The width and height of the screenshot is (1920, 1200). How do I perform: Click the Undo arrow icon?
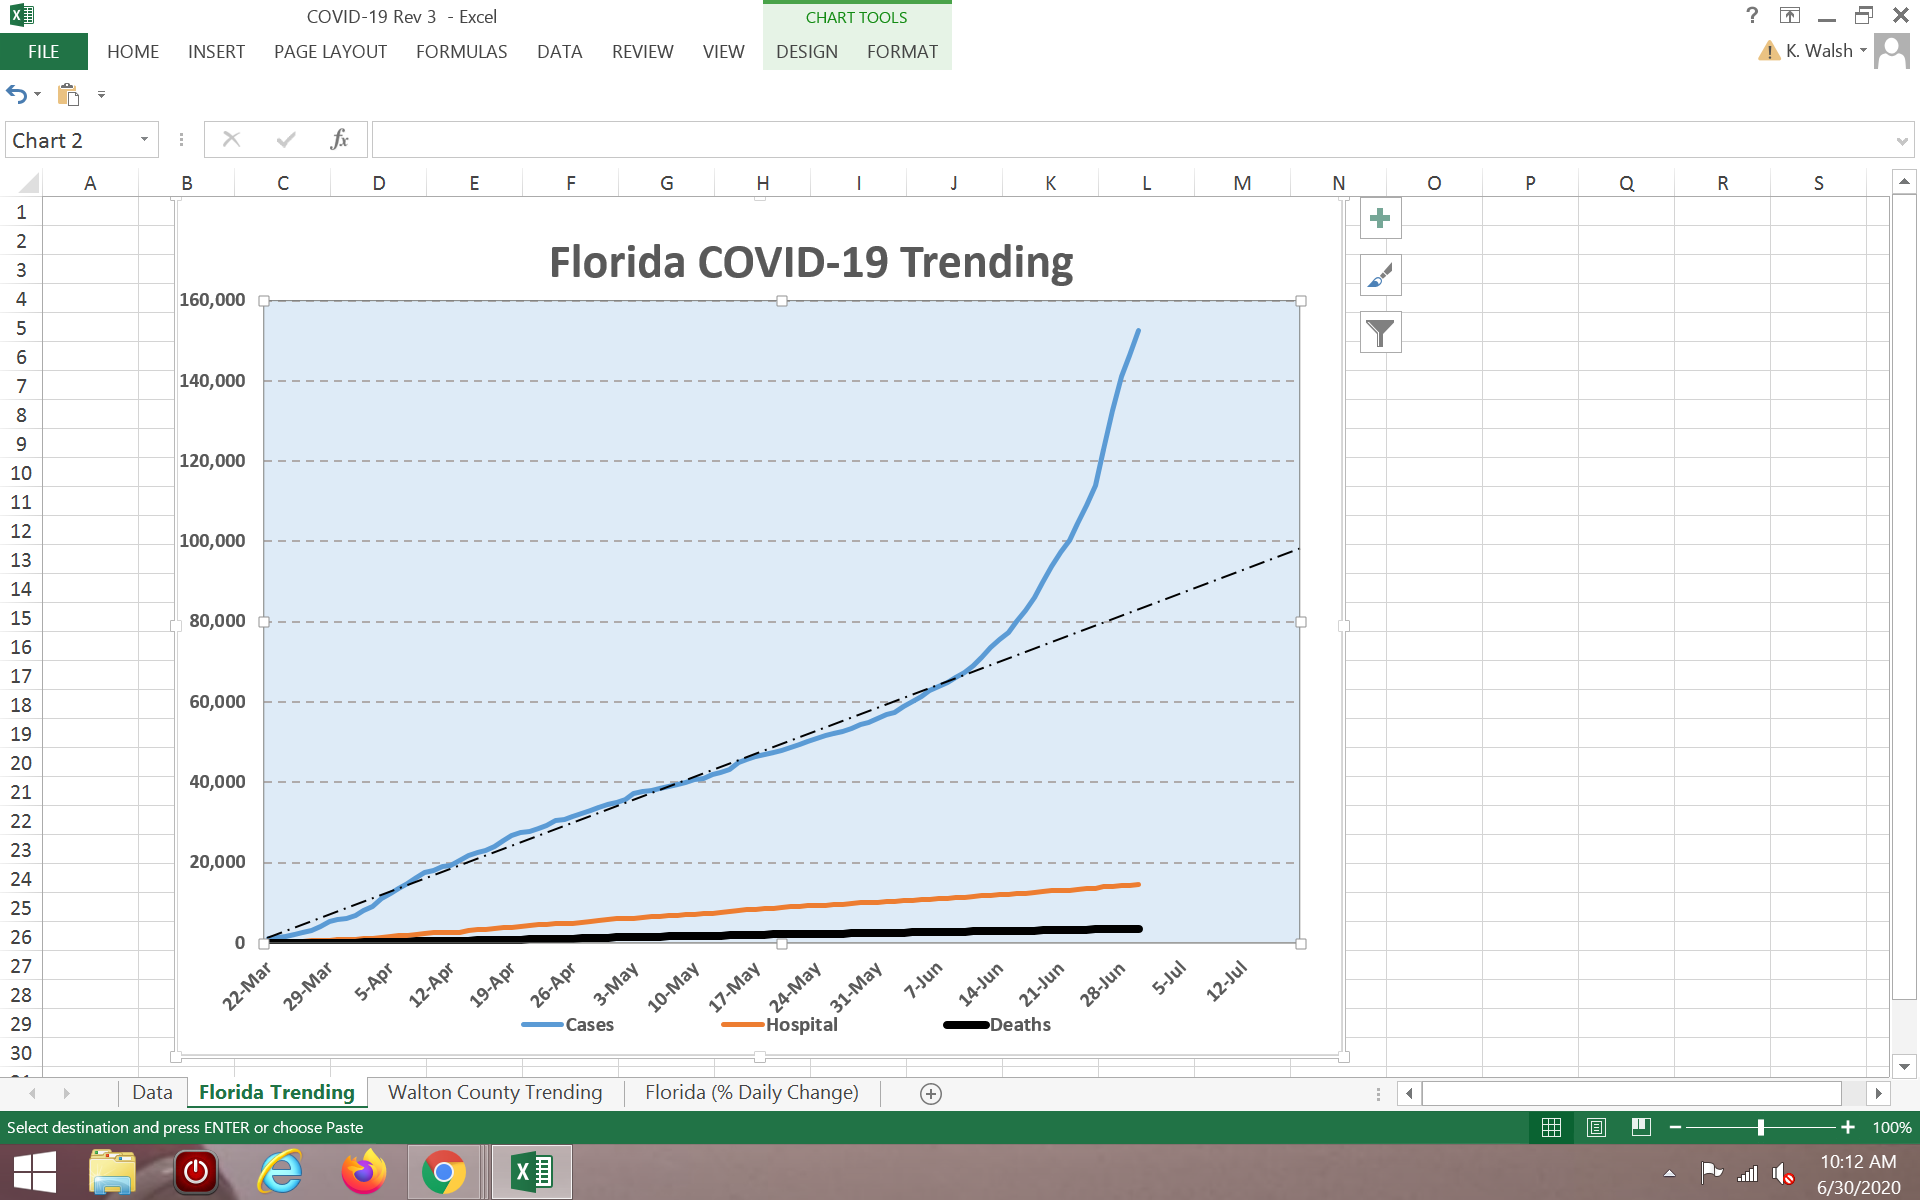(x=17, y=94)
